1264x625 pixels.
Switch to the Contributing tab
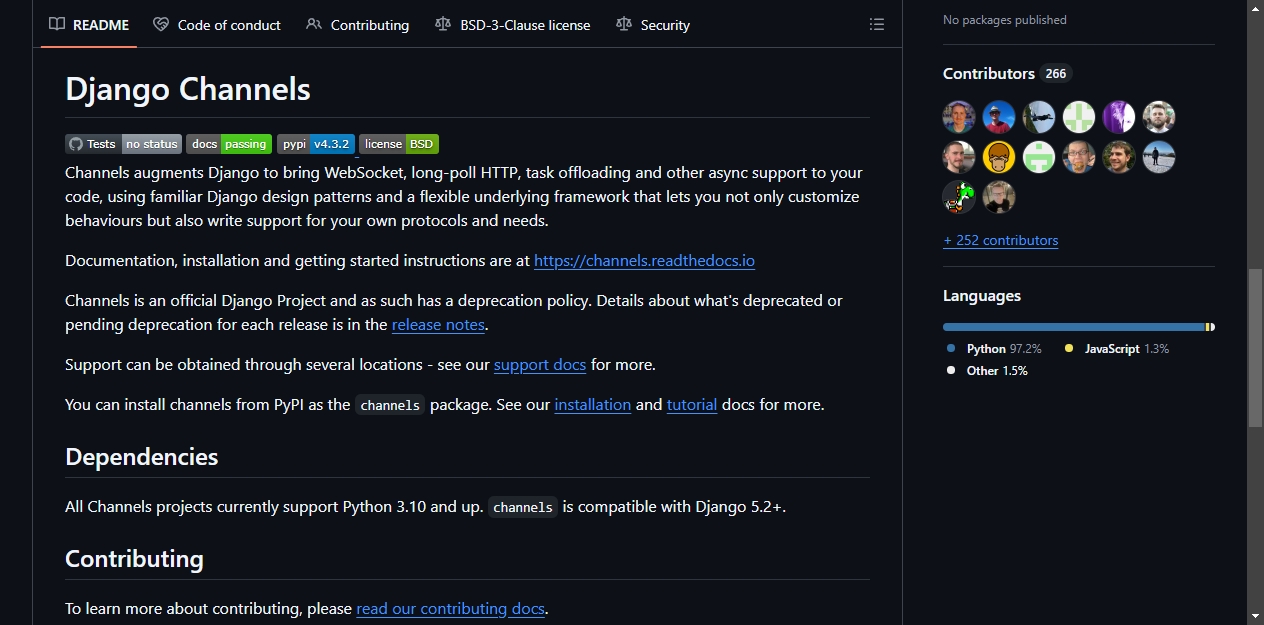[358, 25]
